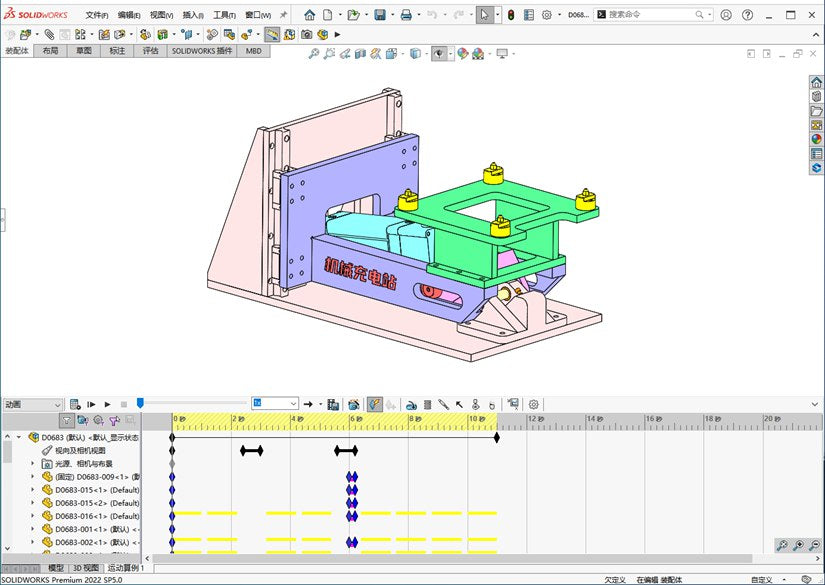Open a file using the Open folder icon
This screenshot has width=825, height=585.
tap(354, 15)
